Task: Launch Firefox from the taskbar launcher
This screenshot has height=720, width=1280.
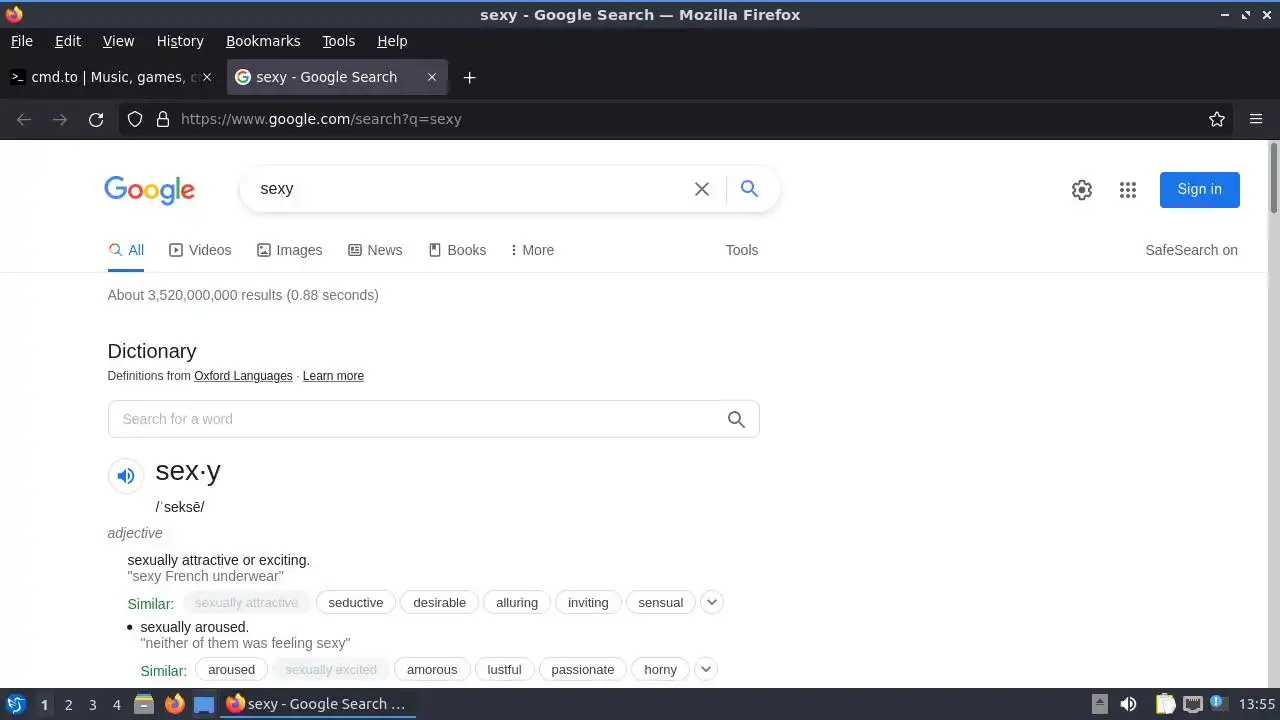Action: 174,704
